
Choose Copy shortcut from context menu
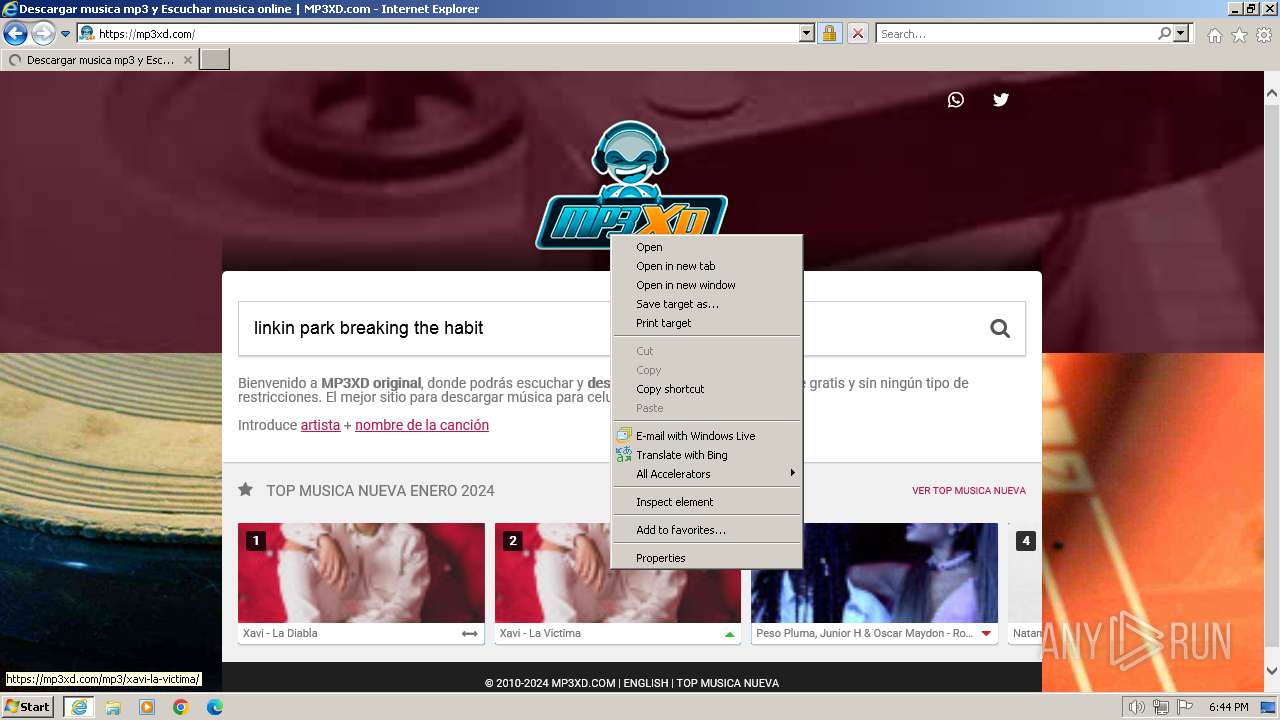706,389
